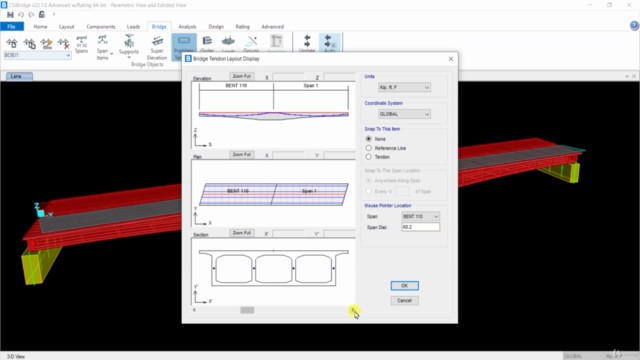The image size is (640, 360).
Task: Click Zoom Full for Plan view
Action: pyautogui.click(x=242, y=155)
